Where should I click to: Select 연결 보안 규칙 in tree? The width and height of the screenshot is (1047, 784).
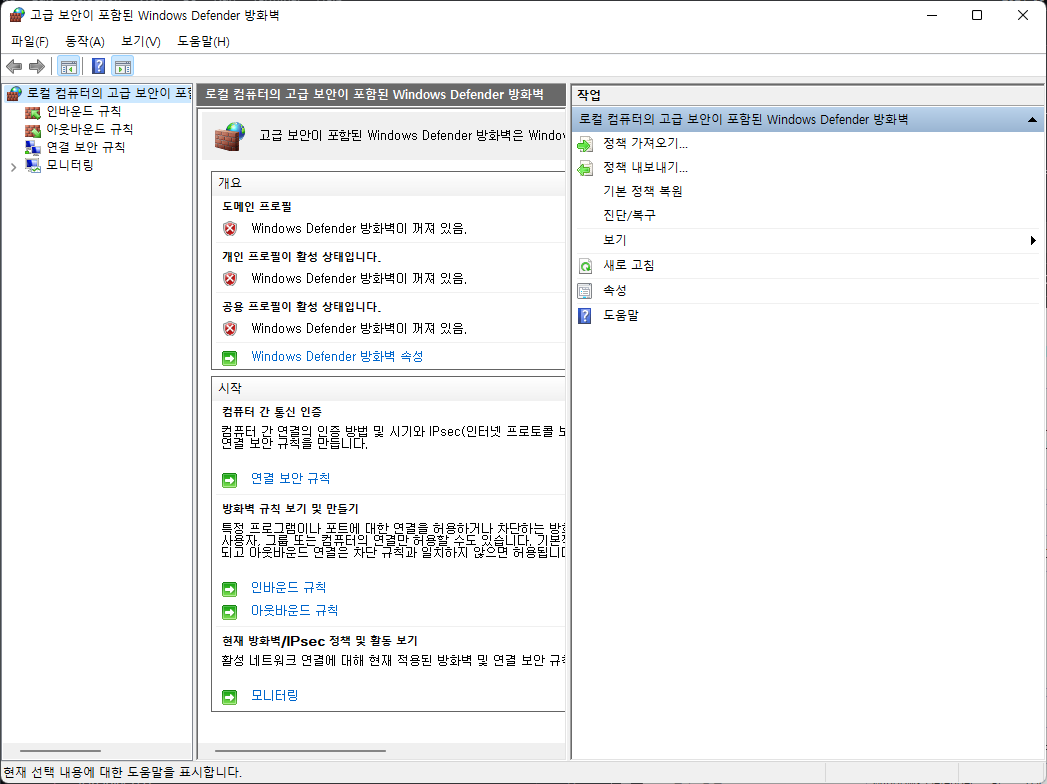click(x=85, y=147)
